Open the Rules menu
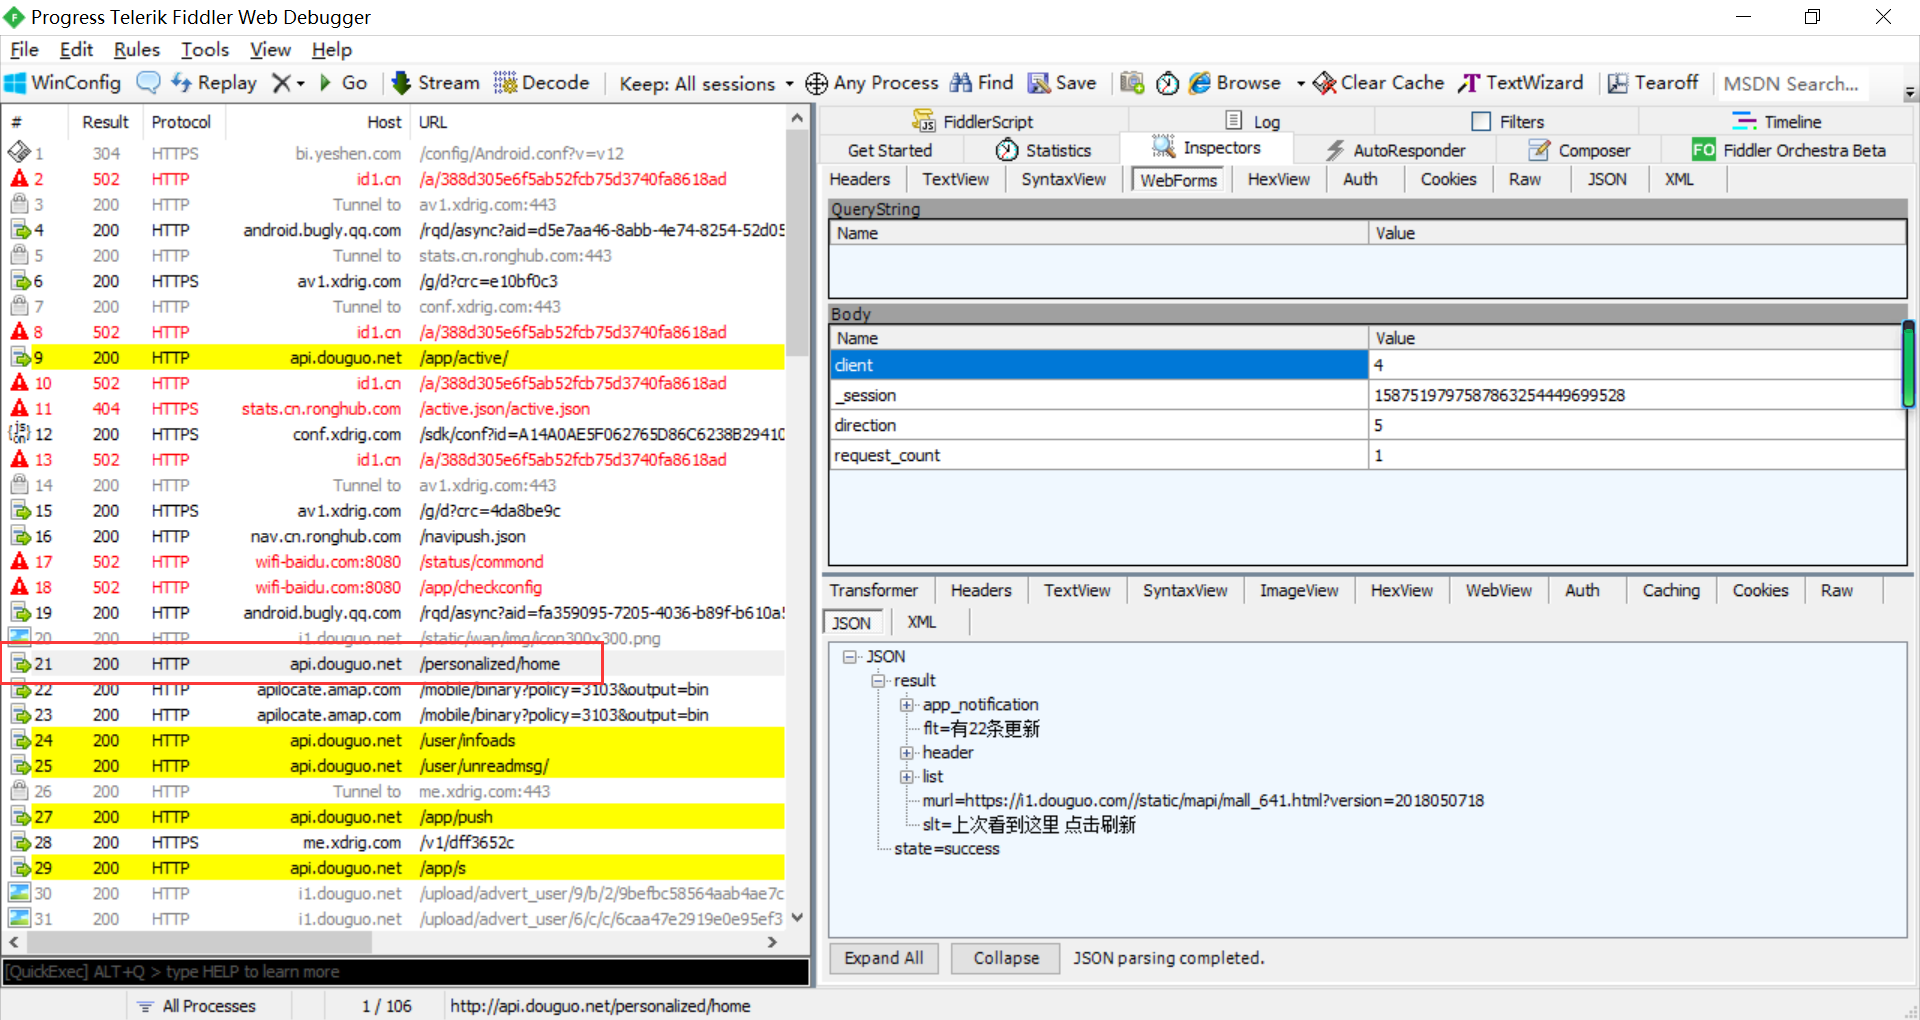 point(137,49)
